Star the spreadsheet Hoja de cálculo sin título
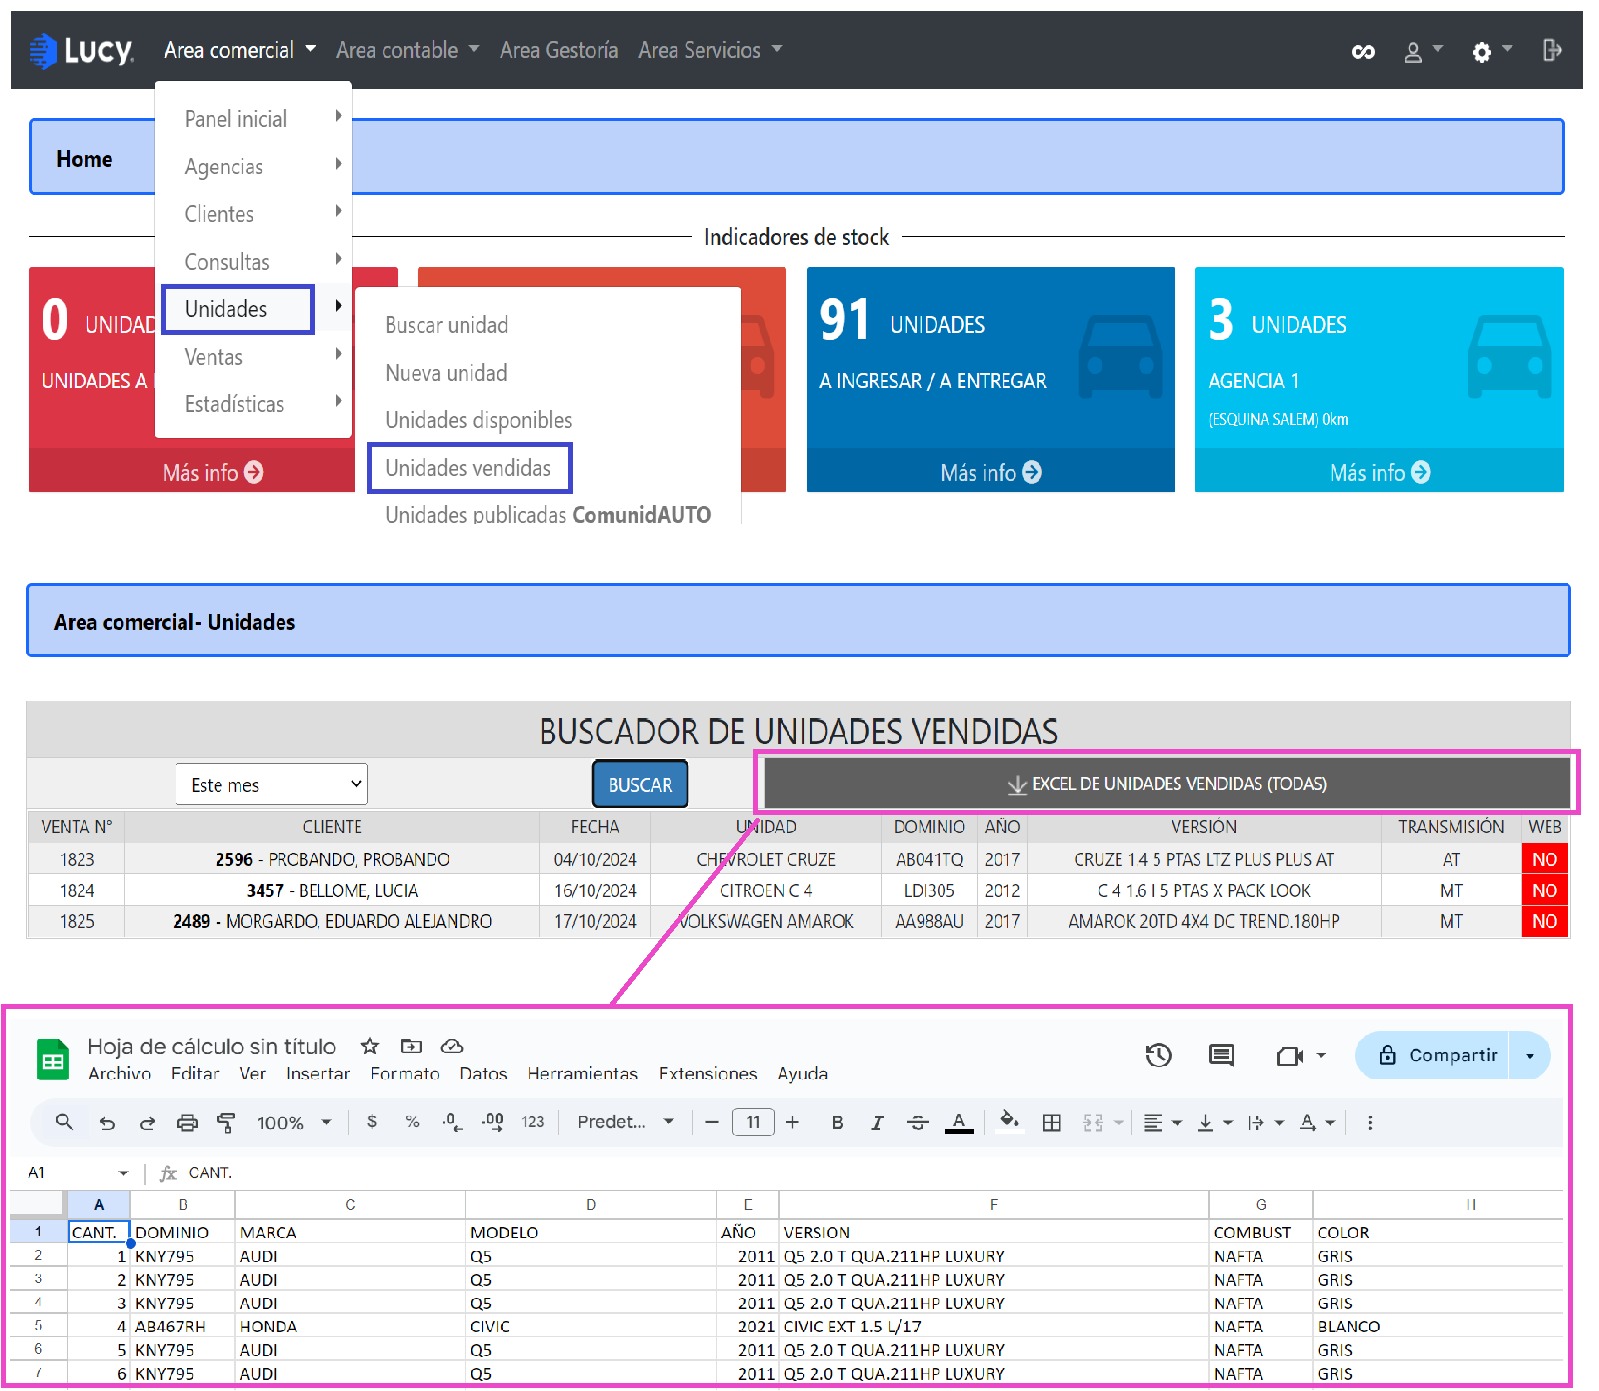This screenshot has width=1599, height=1391. coord(370,1046)
